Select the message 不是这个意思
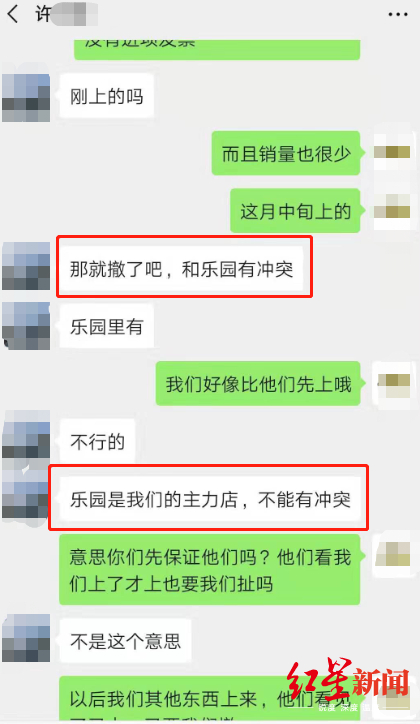Viewport: 420px width, 724px height. coord(125,641)
